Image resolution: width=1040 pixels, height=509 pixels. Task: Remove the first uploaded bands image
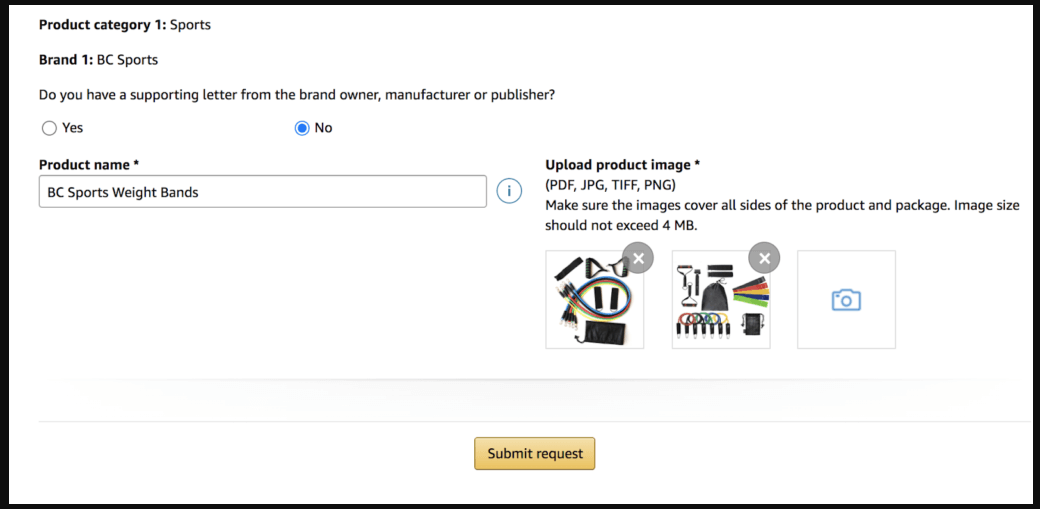coord(638,258)
